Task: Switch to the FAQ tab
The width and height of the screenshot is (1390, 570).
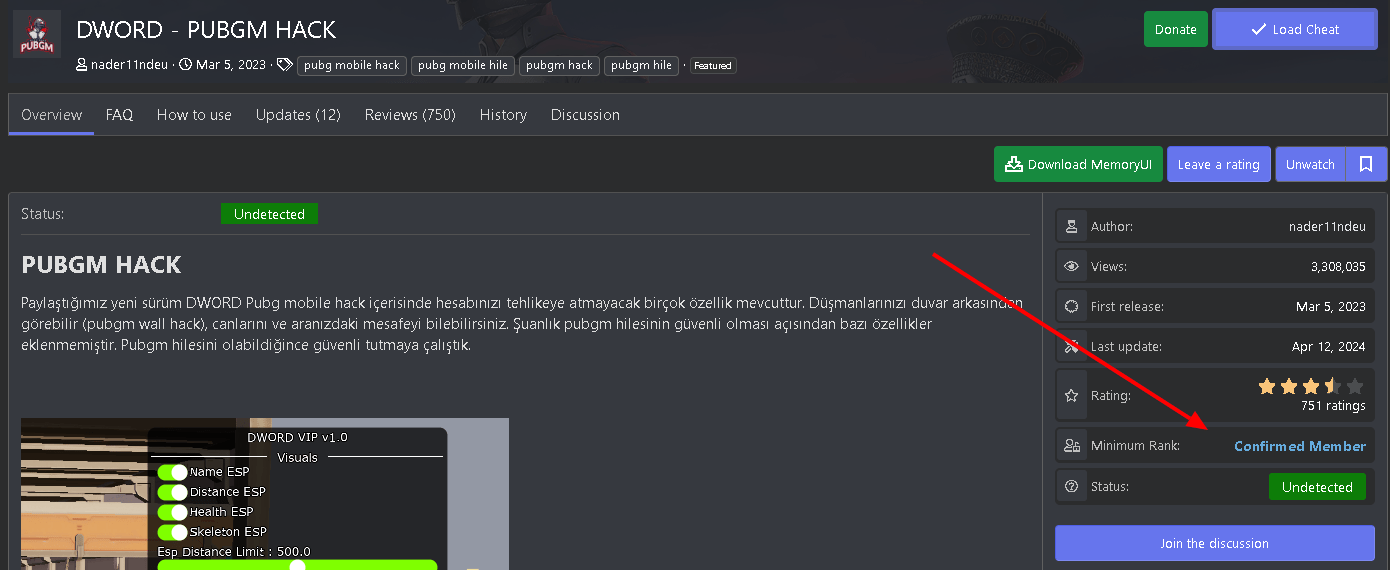Action: coord(119,115)
